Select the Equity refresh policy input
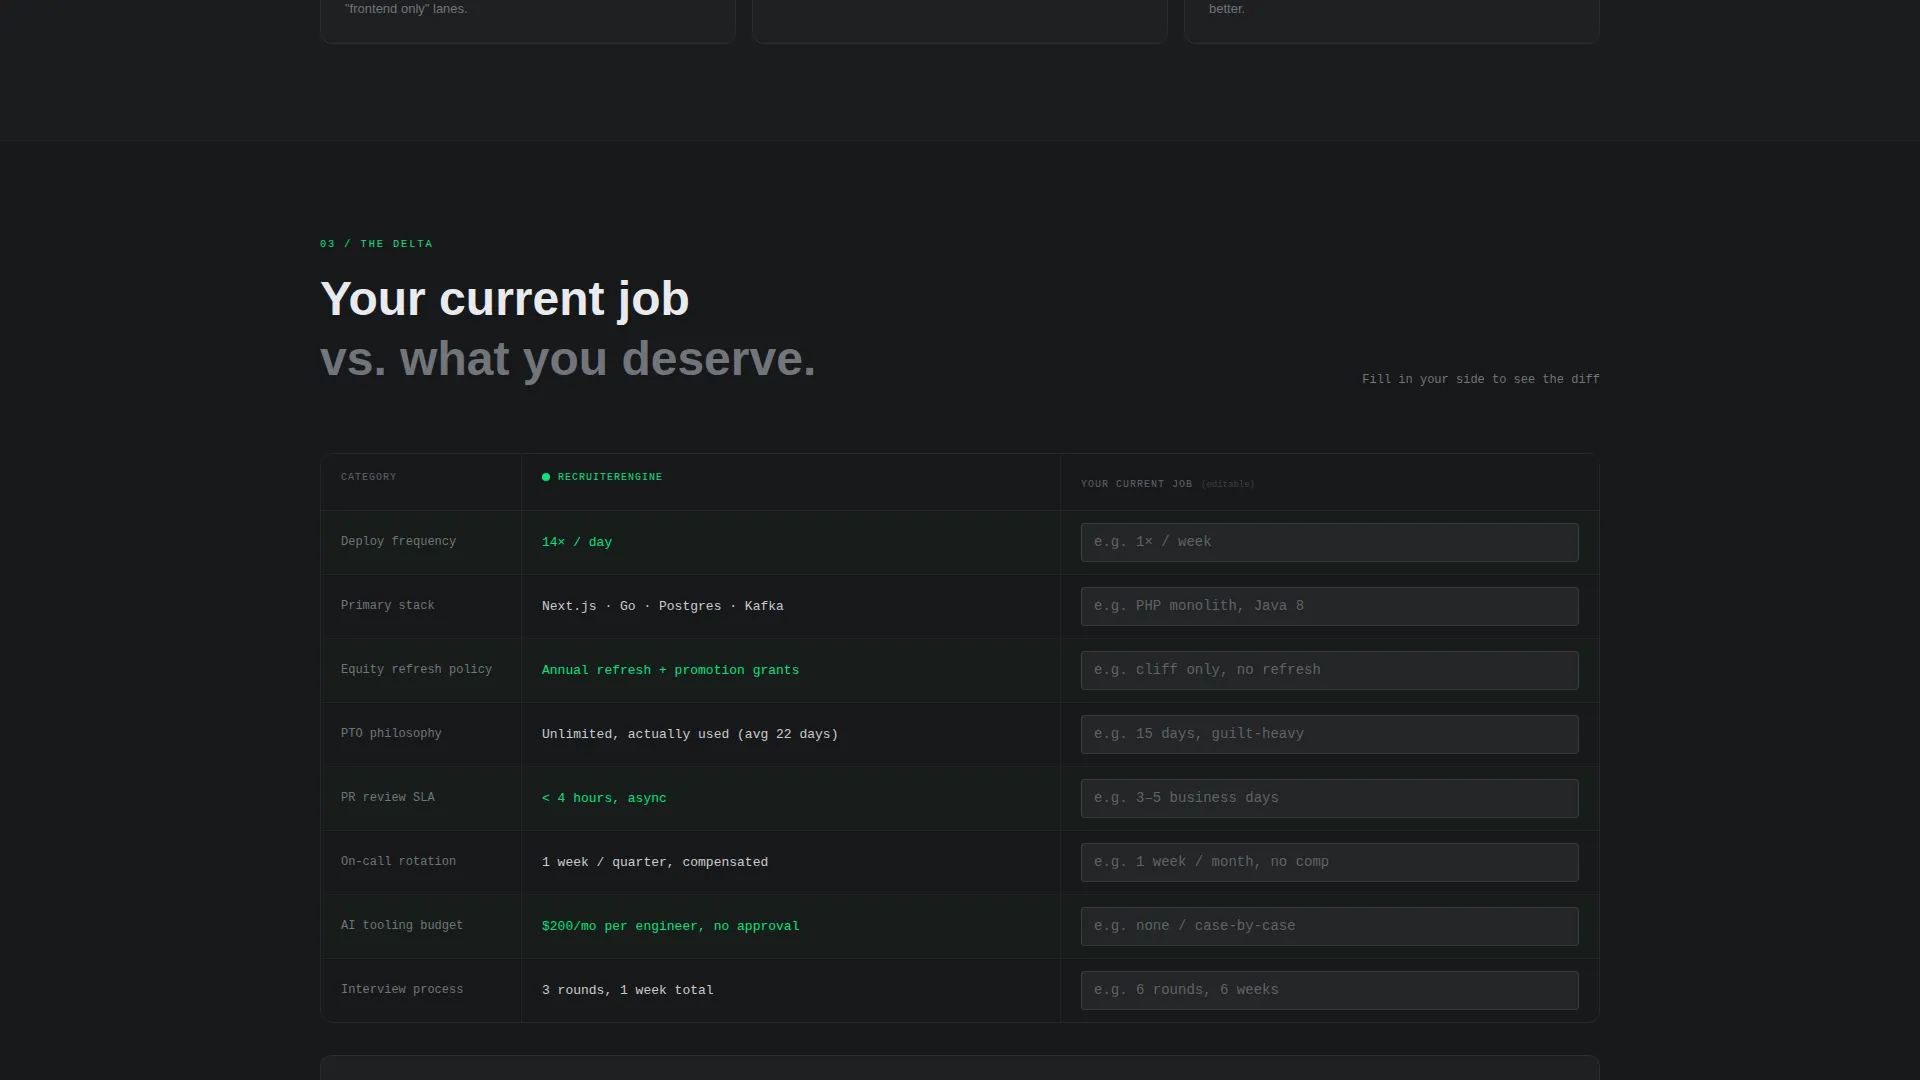1920x1080 pixels. tap(1329, 670)
